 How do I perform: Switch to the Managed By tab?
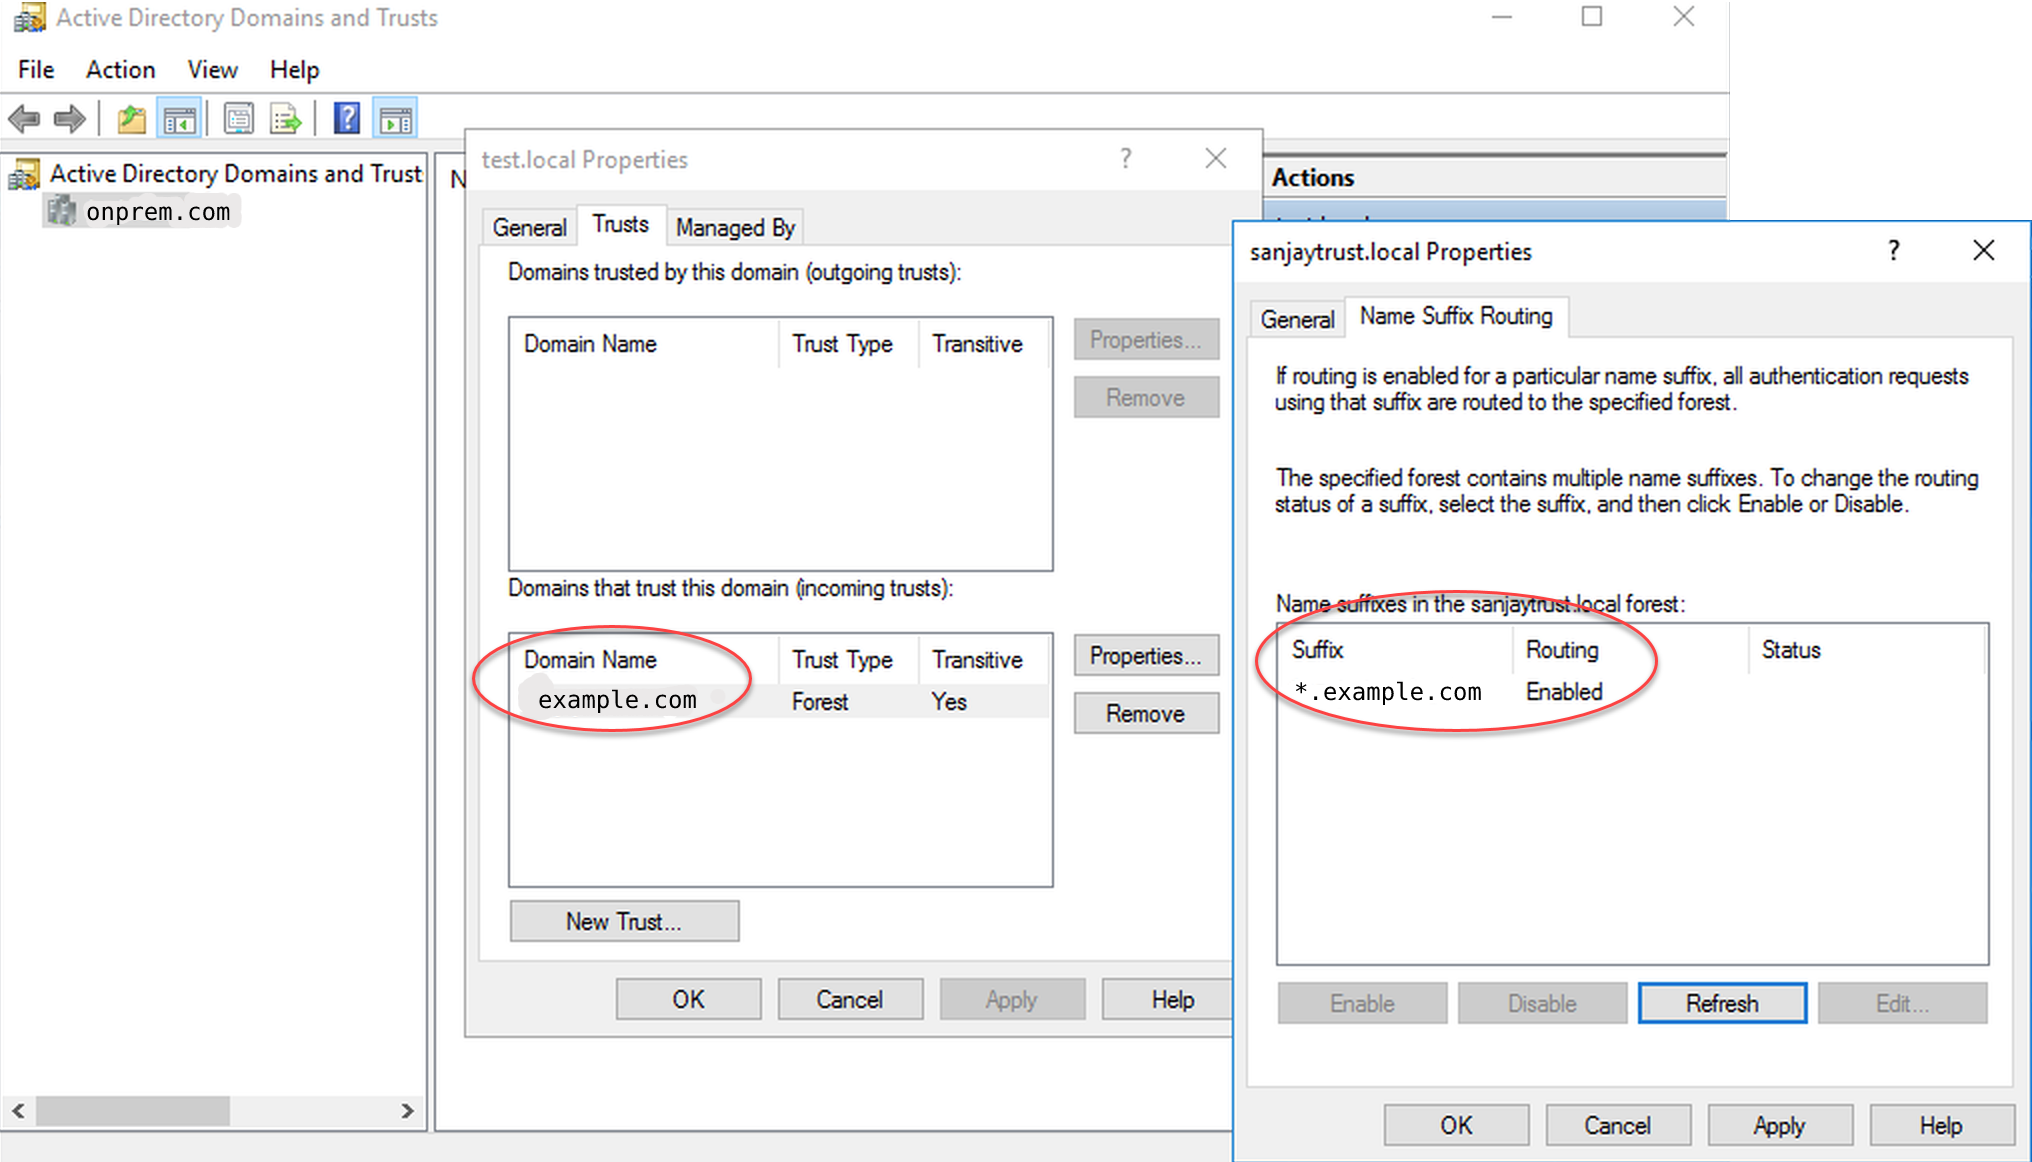click(x=735, y=228)
